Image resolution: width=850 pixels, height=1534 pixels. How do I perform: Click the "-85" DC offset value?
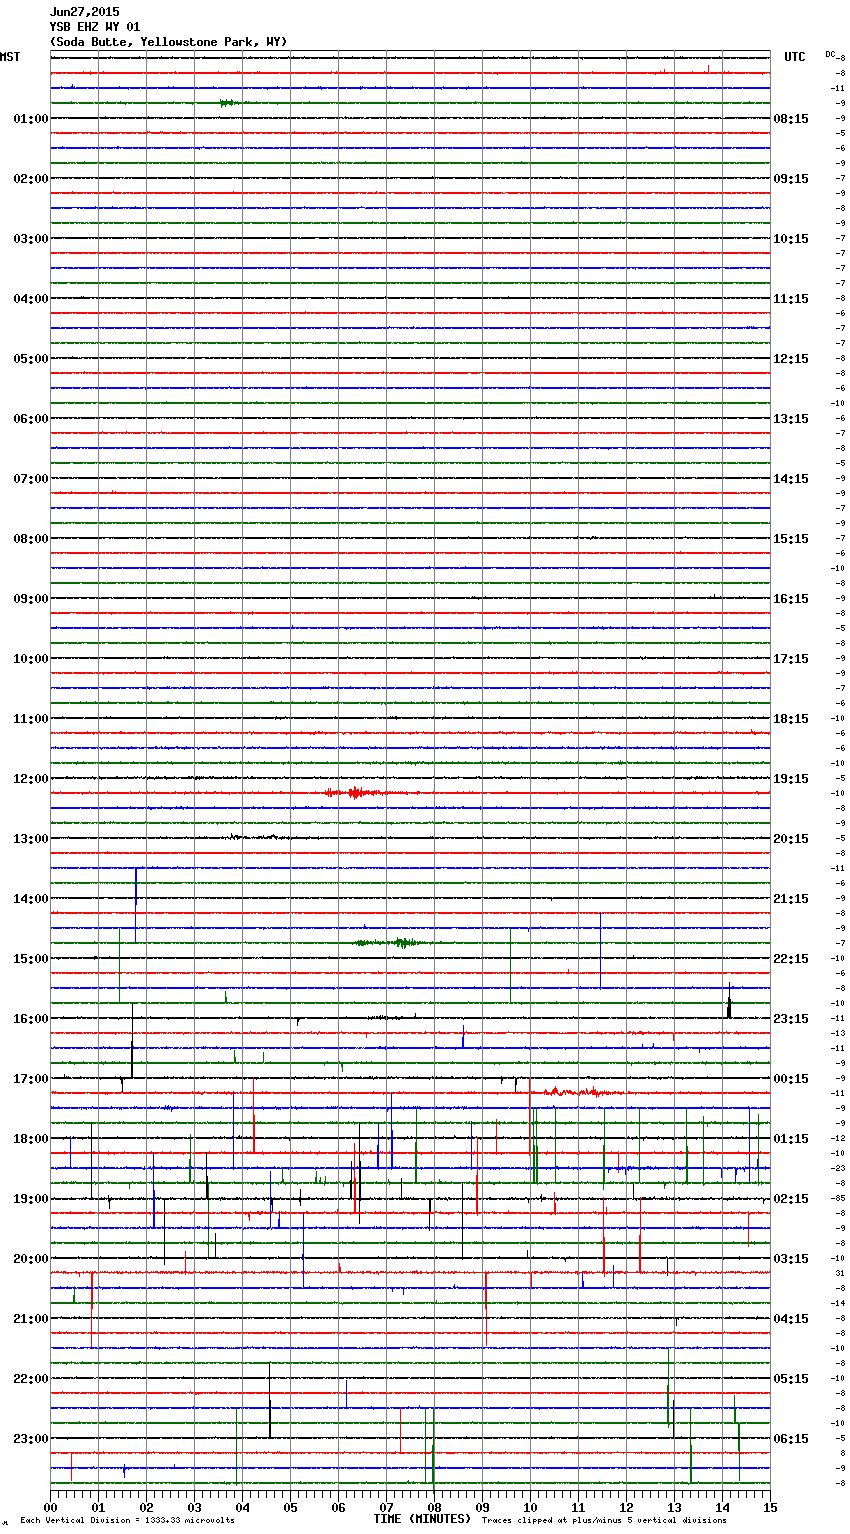click(839, 1198)
